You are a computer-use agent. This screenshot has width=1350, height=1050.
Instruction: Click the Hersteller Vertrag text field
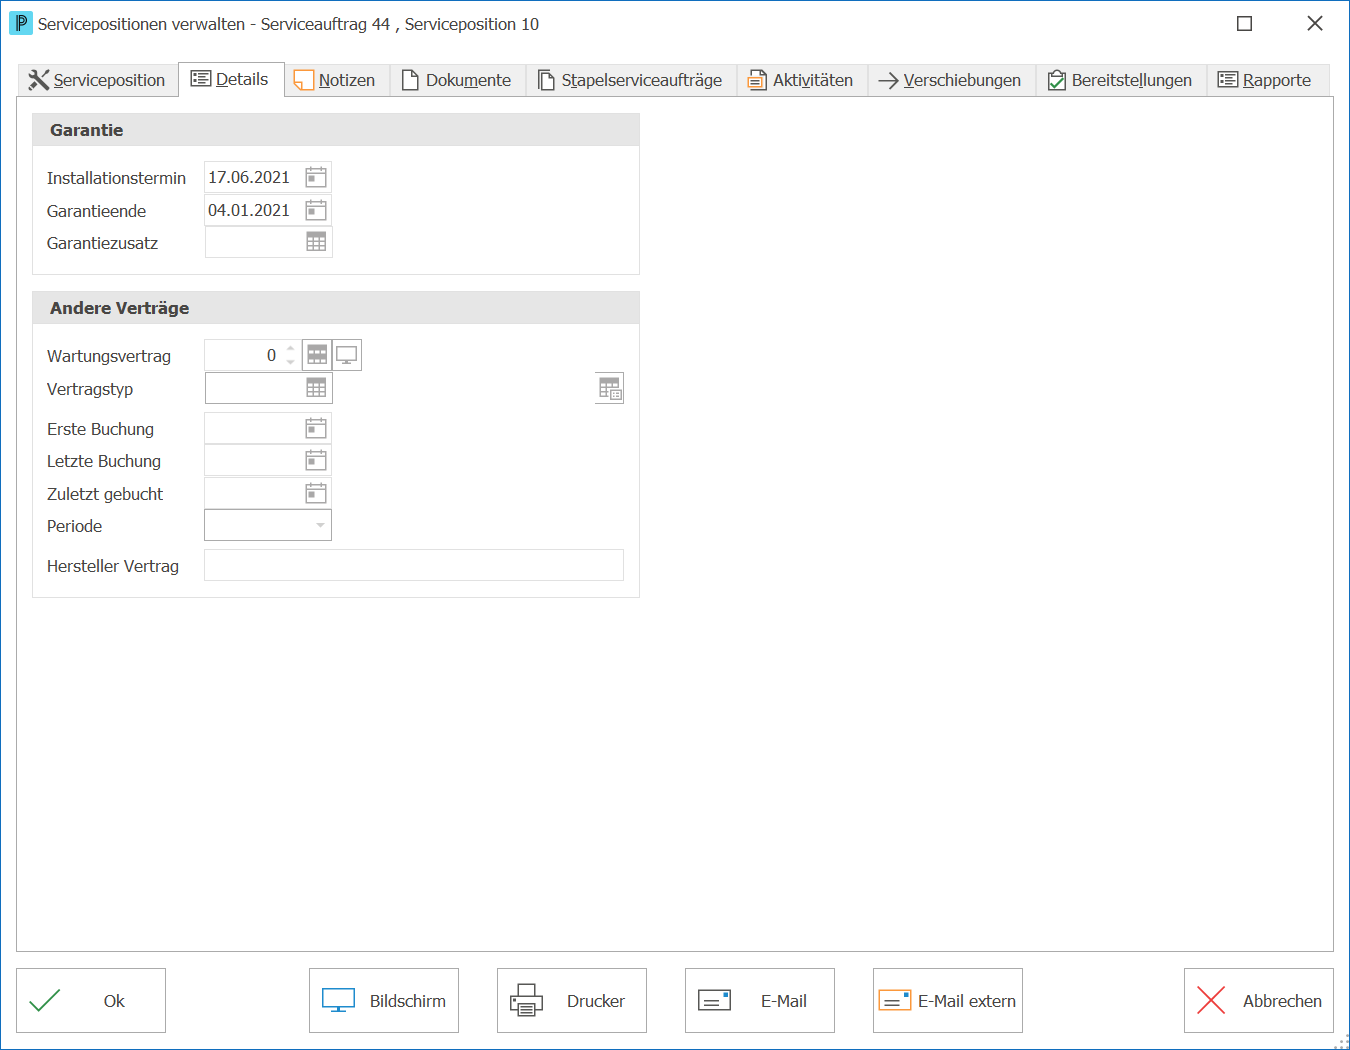tap(414, 565)
